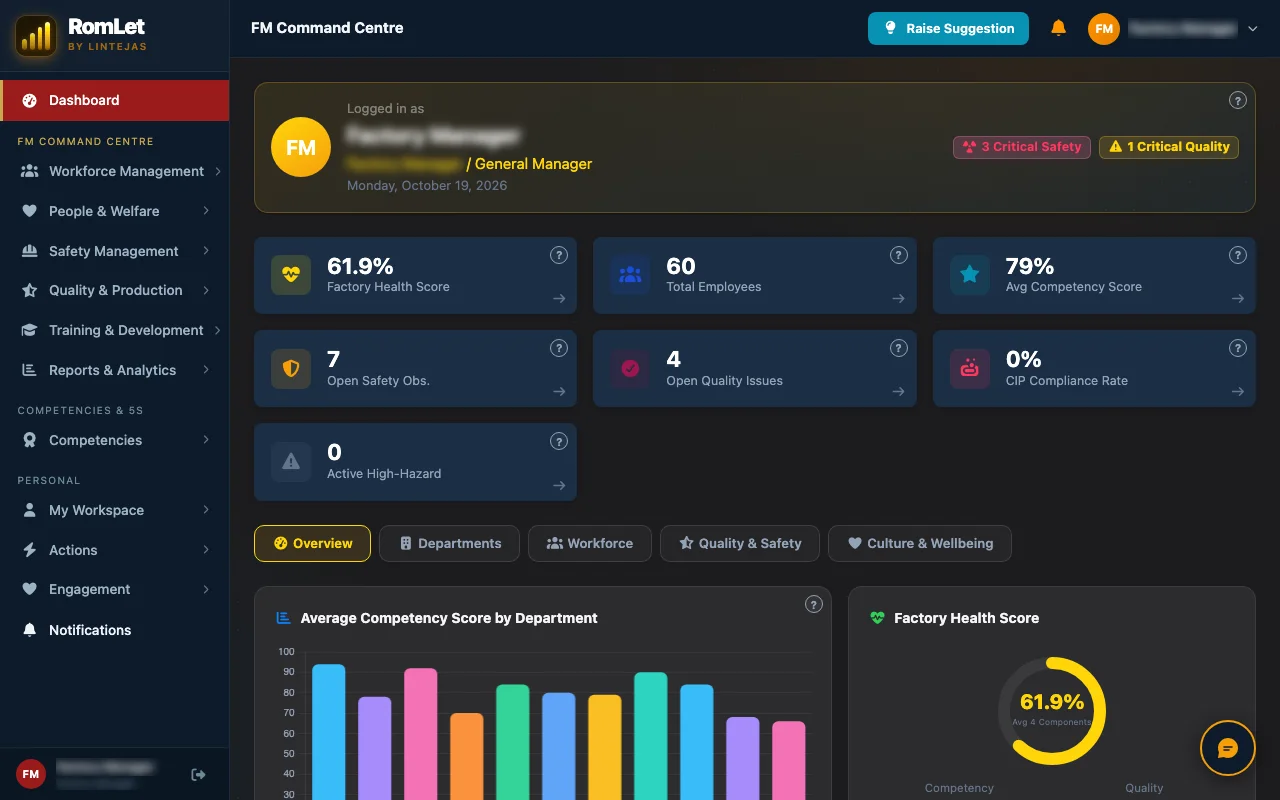The height and width of the screenshot is (800, 1280).
Task: Click help icon on Open Safety Obs. card
Action: click(x=559, y=348)
